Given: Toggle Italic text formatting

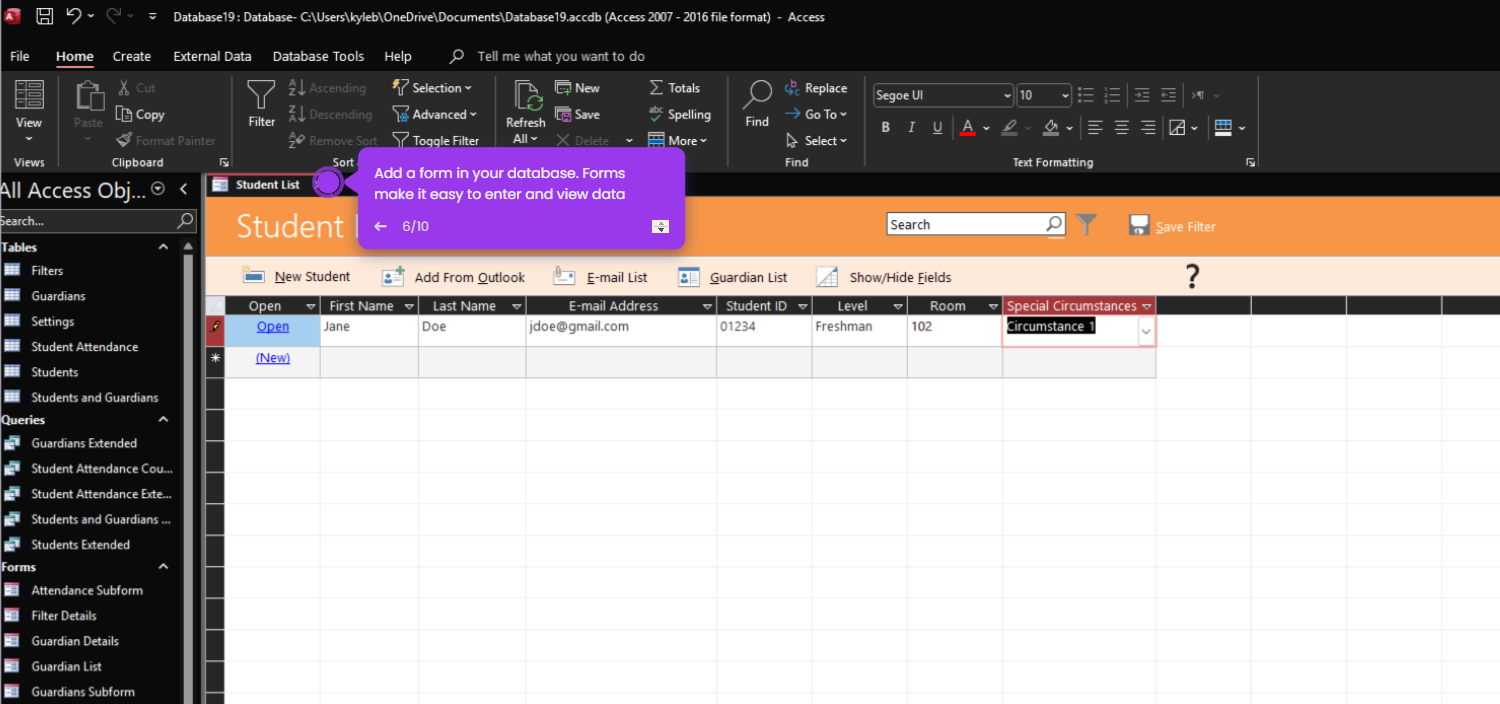Looking at the screenshot, I should click(x=911, y=127).
